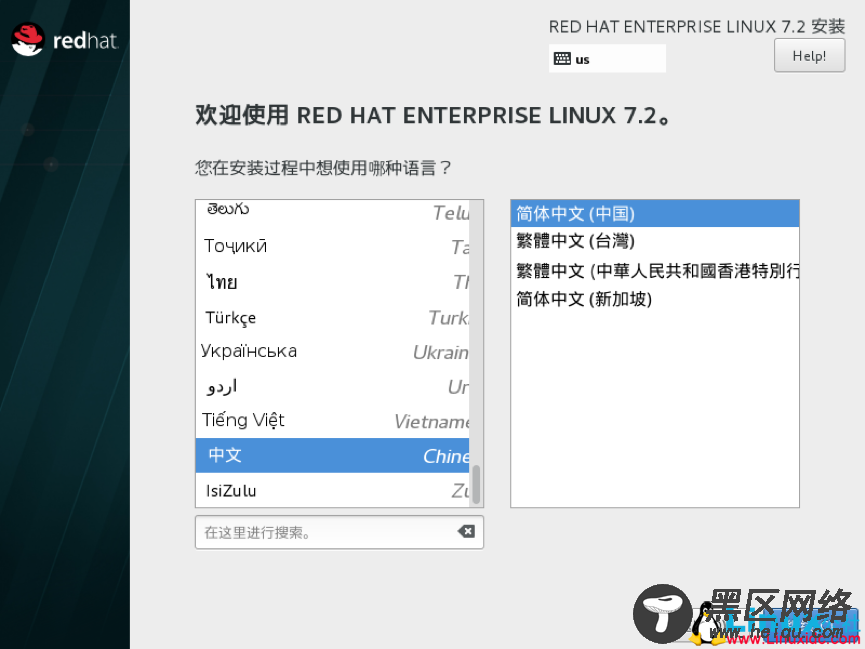Choose the Türkçe language row
Image resolution: width=865 pixels, height=649 pixels.
[x=332, y=317]
